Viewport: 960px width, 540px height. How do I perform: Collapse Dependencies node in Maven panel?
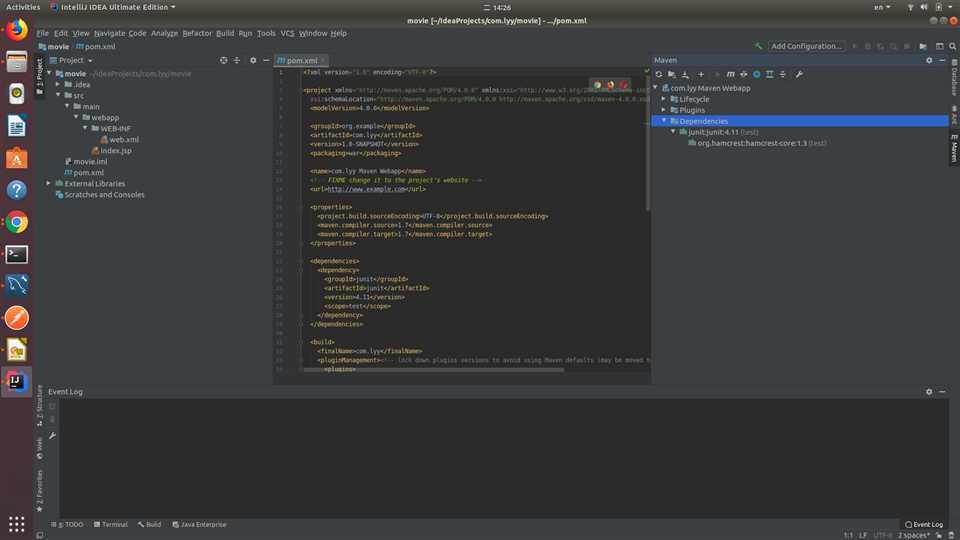coord(664,121)
